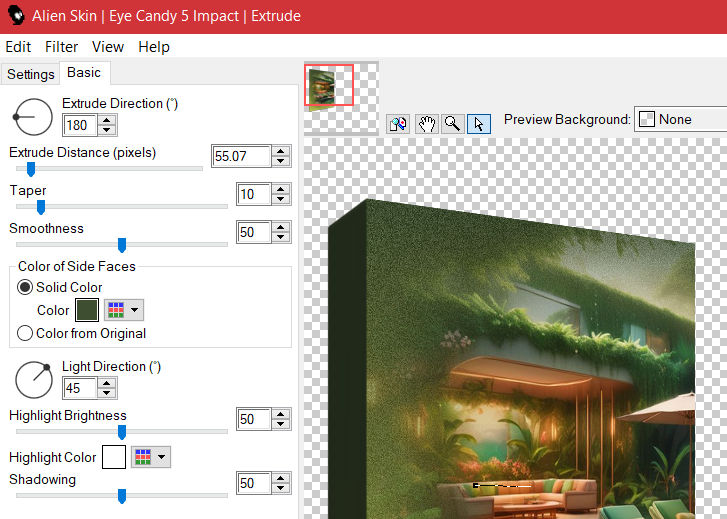Decrease Extrude Direction with down arrow
Image resolution: width=727 pixels, height=519 pixels.
(x=107, y=130)
